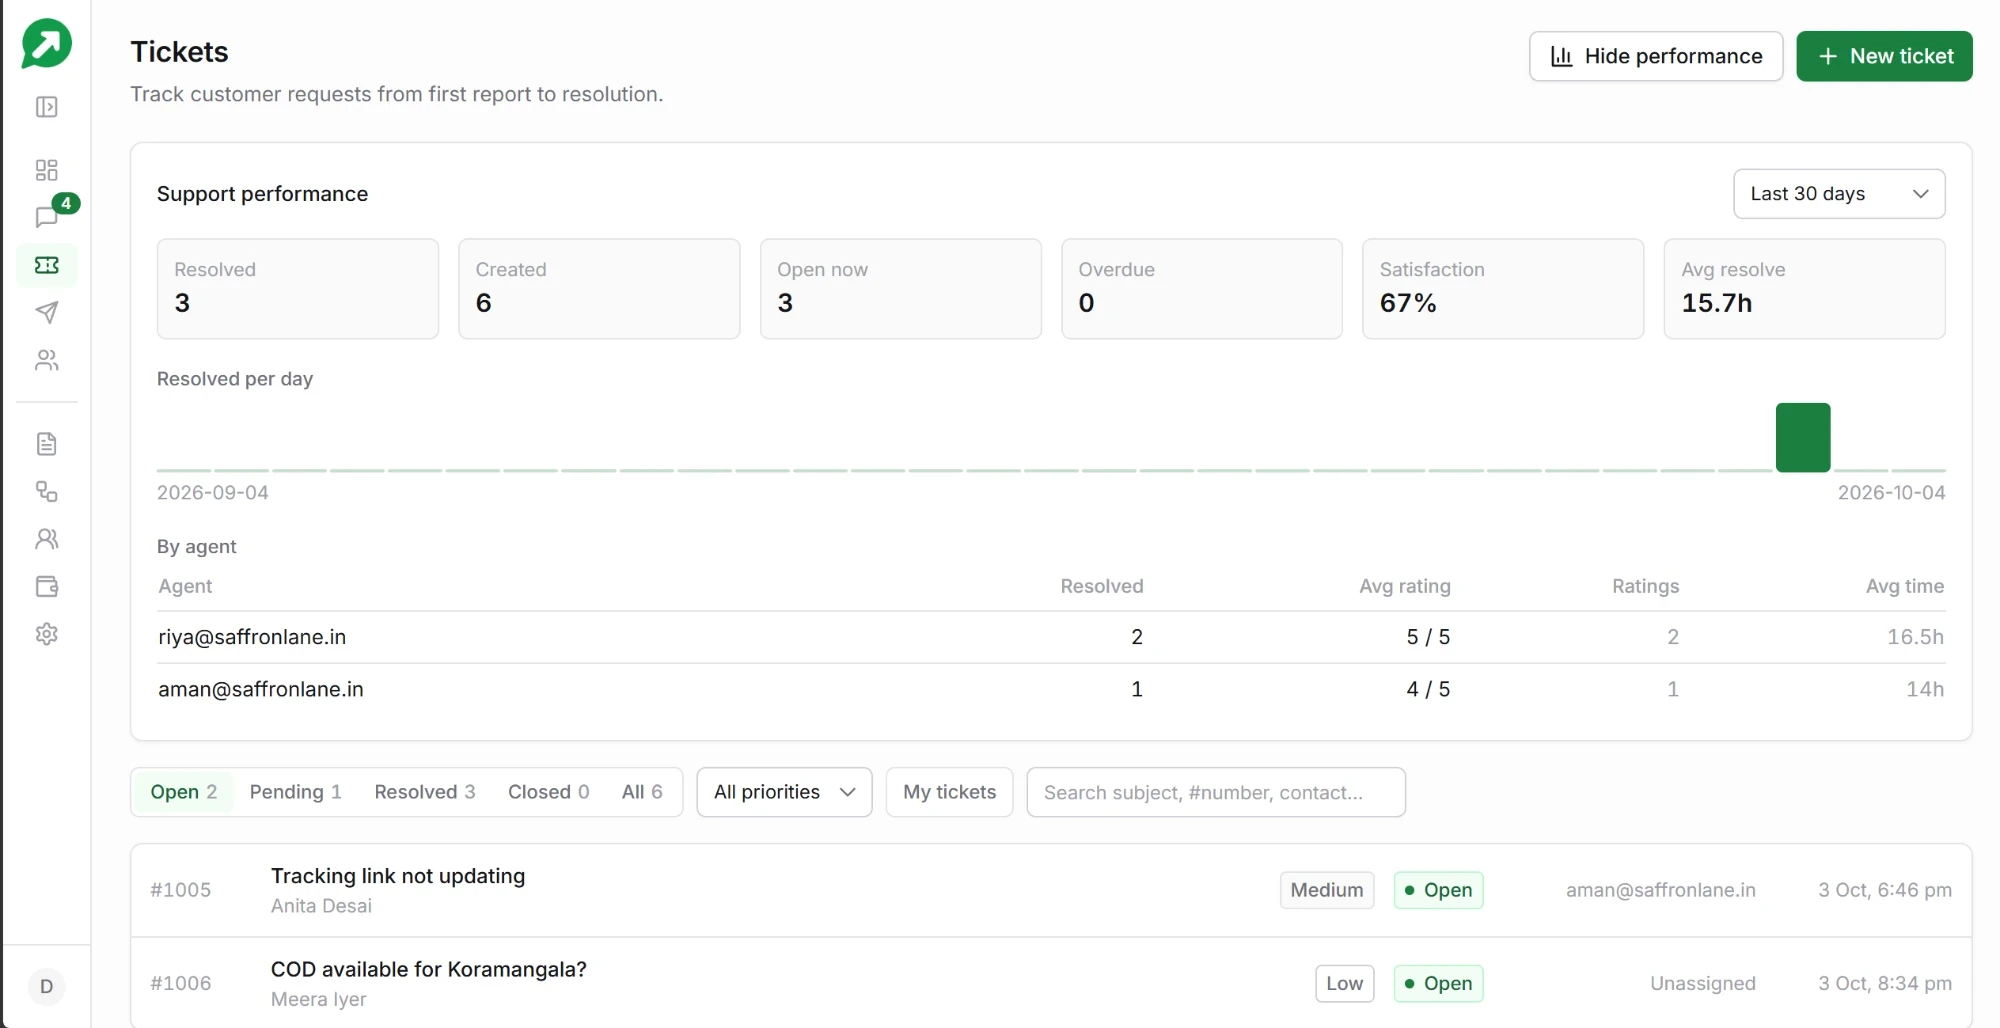Open ticket Tracking link not updating
This screenshot has width=2000, height=1028.
398,876
